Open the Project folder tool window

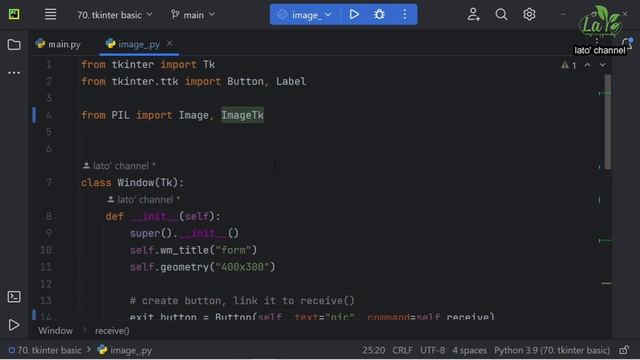click(14, 44)
